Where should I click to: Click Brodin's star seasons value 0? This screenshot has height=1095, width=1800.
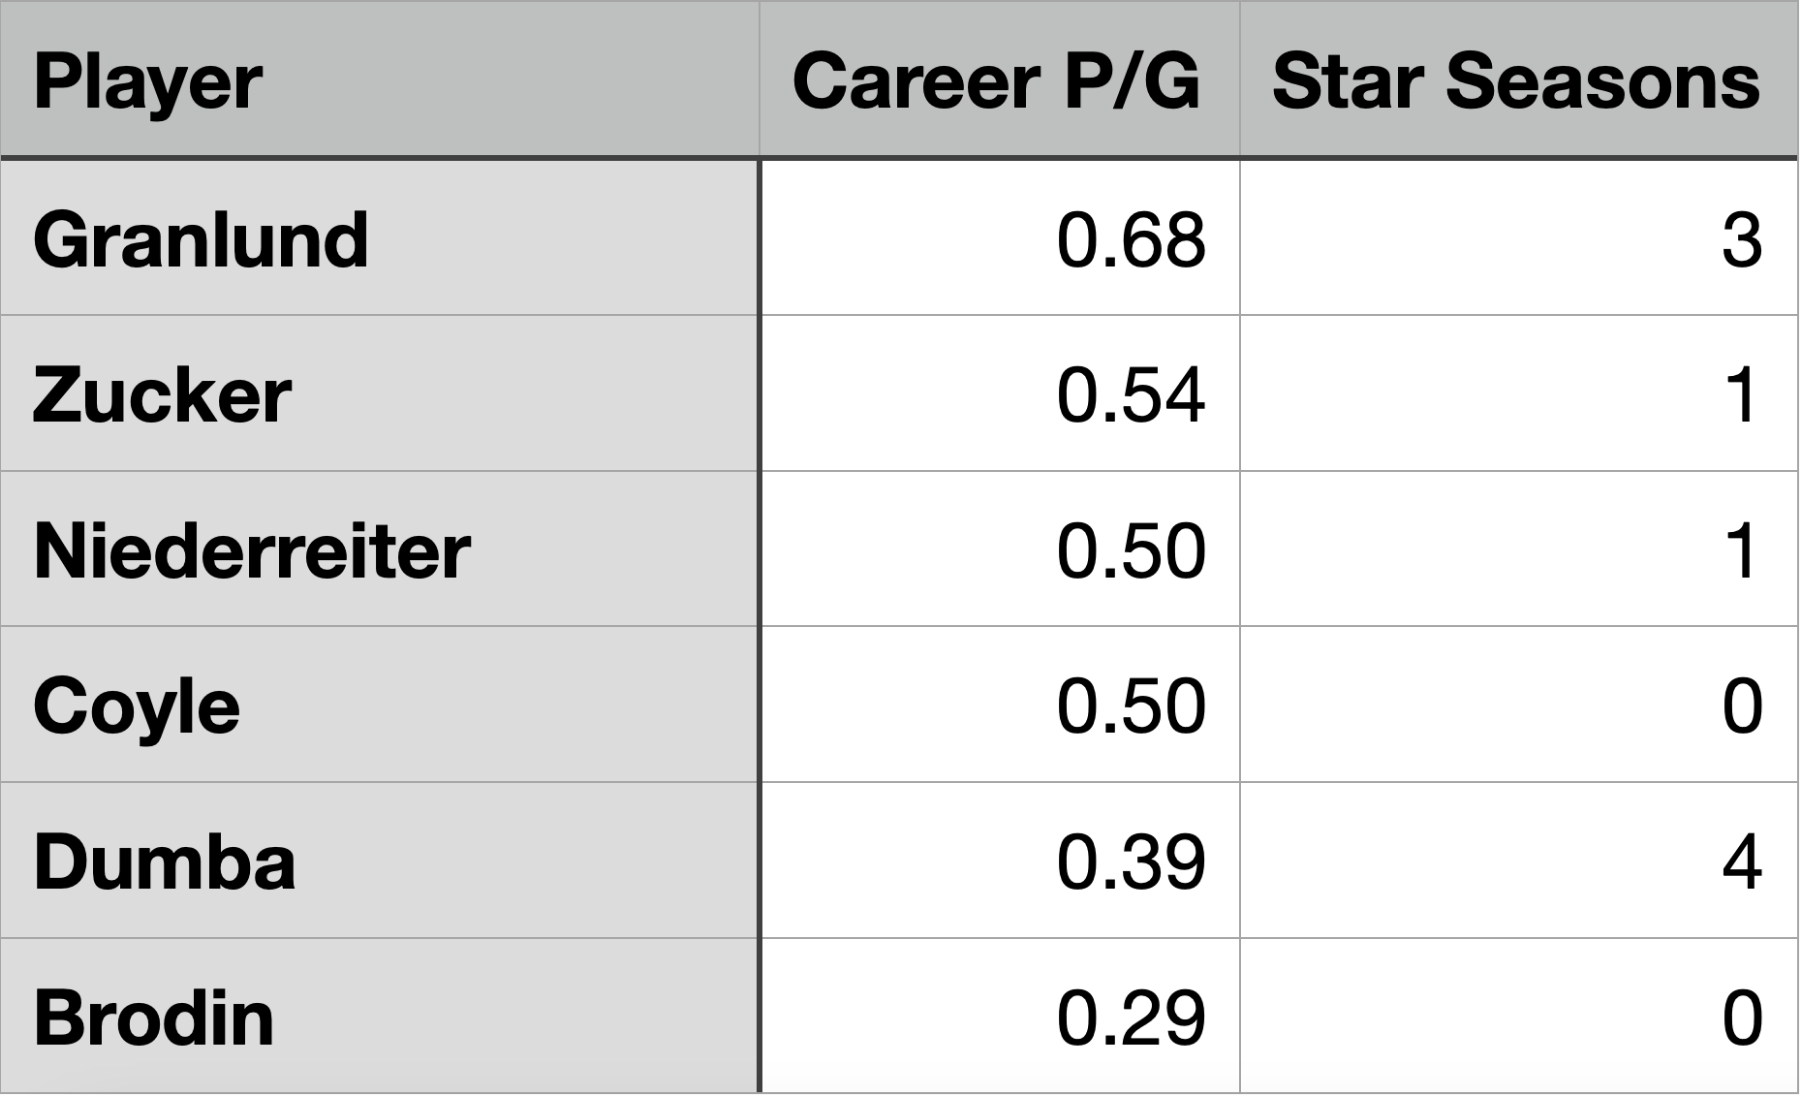[x=1741, y=1018]
